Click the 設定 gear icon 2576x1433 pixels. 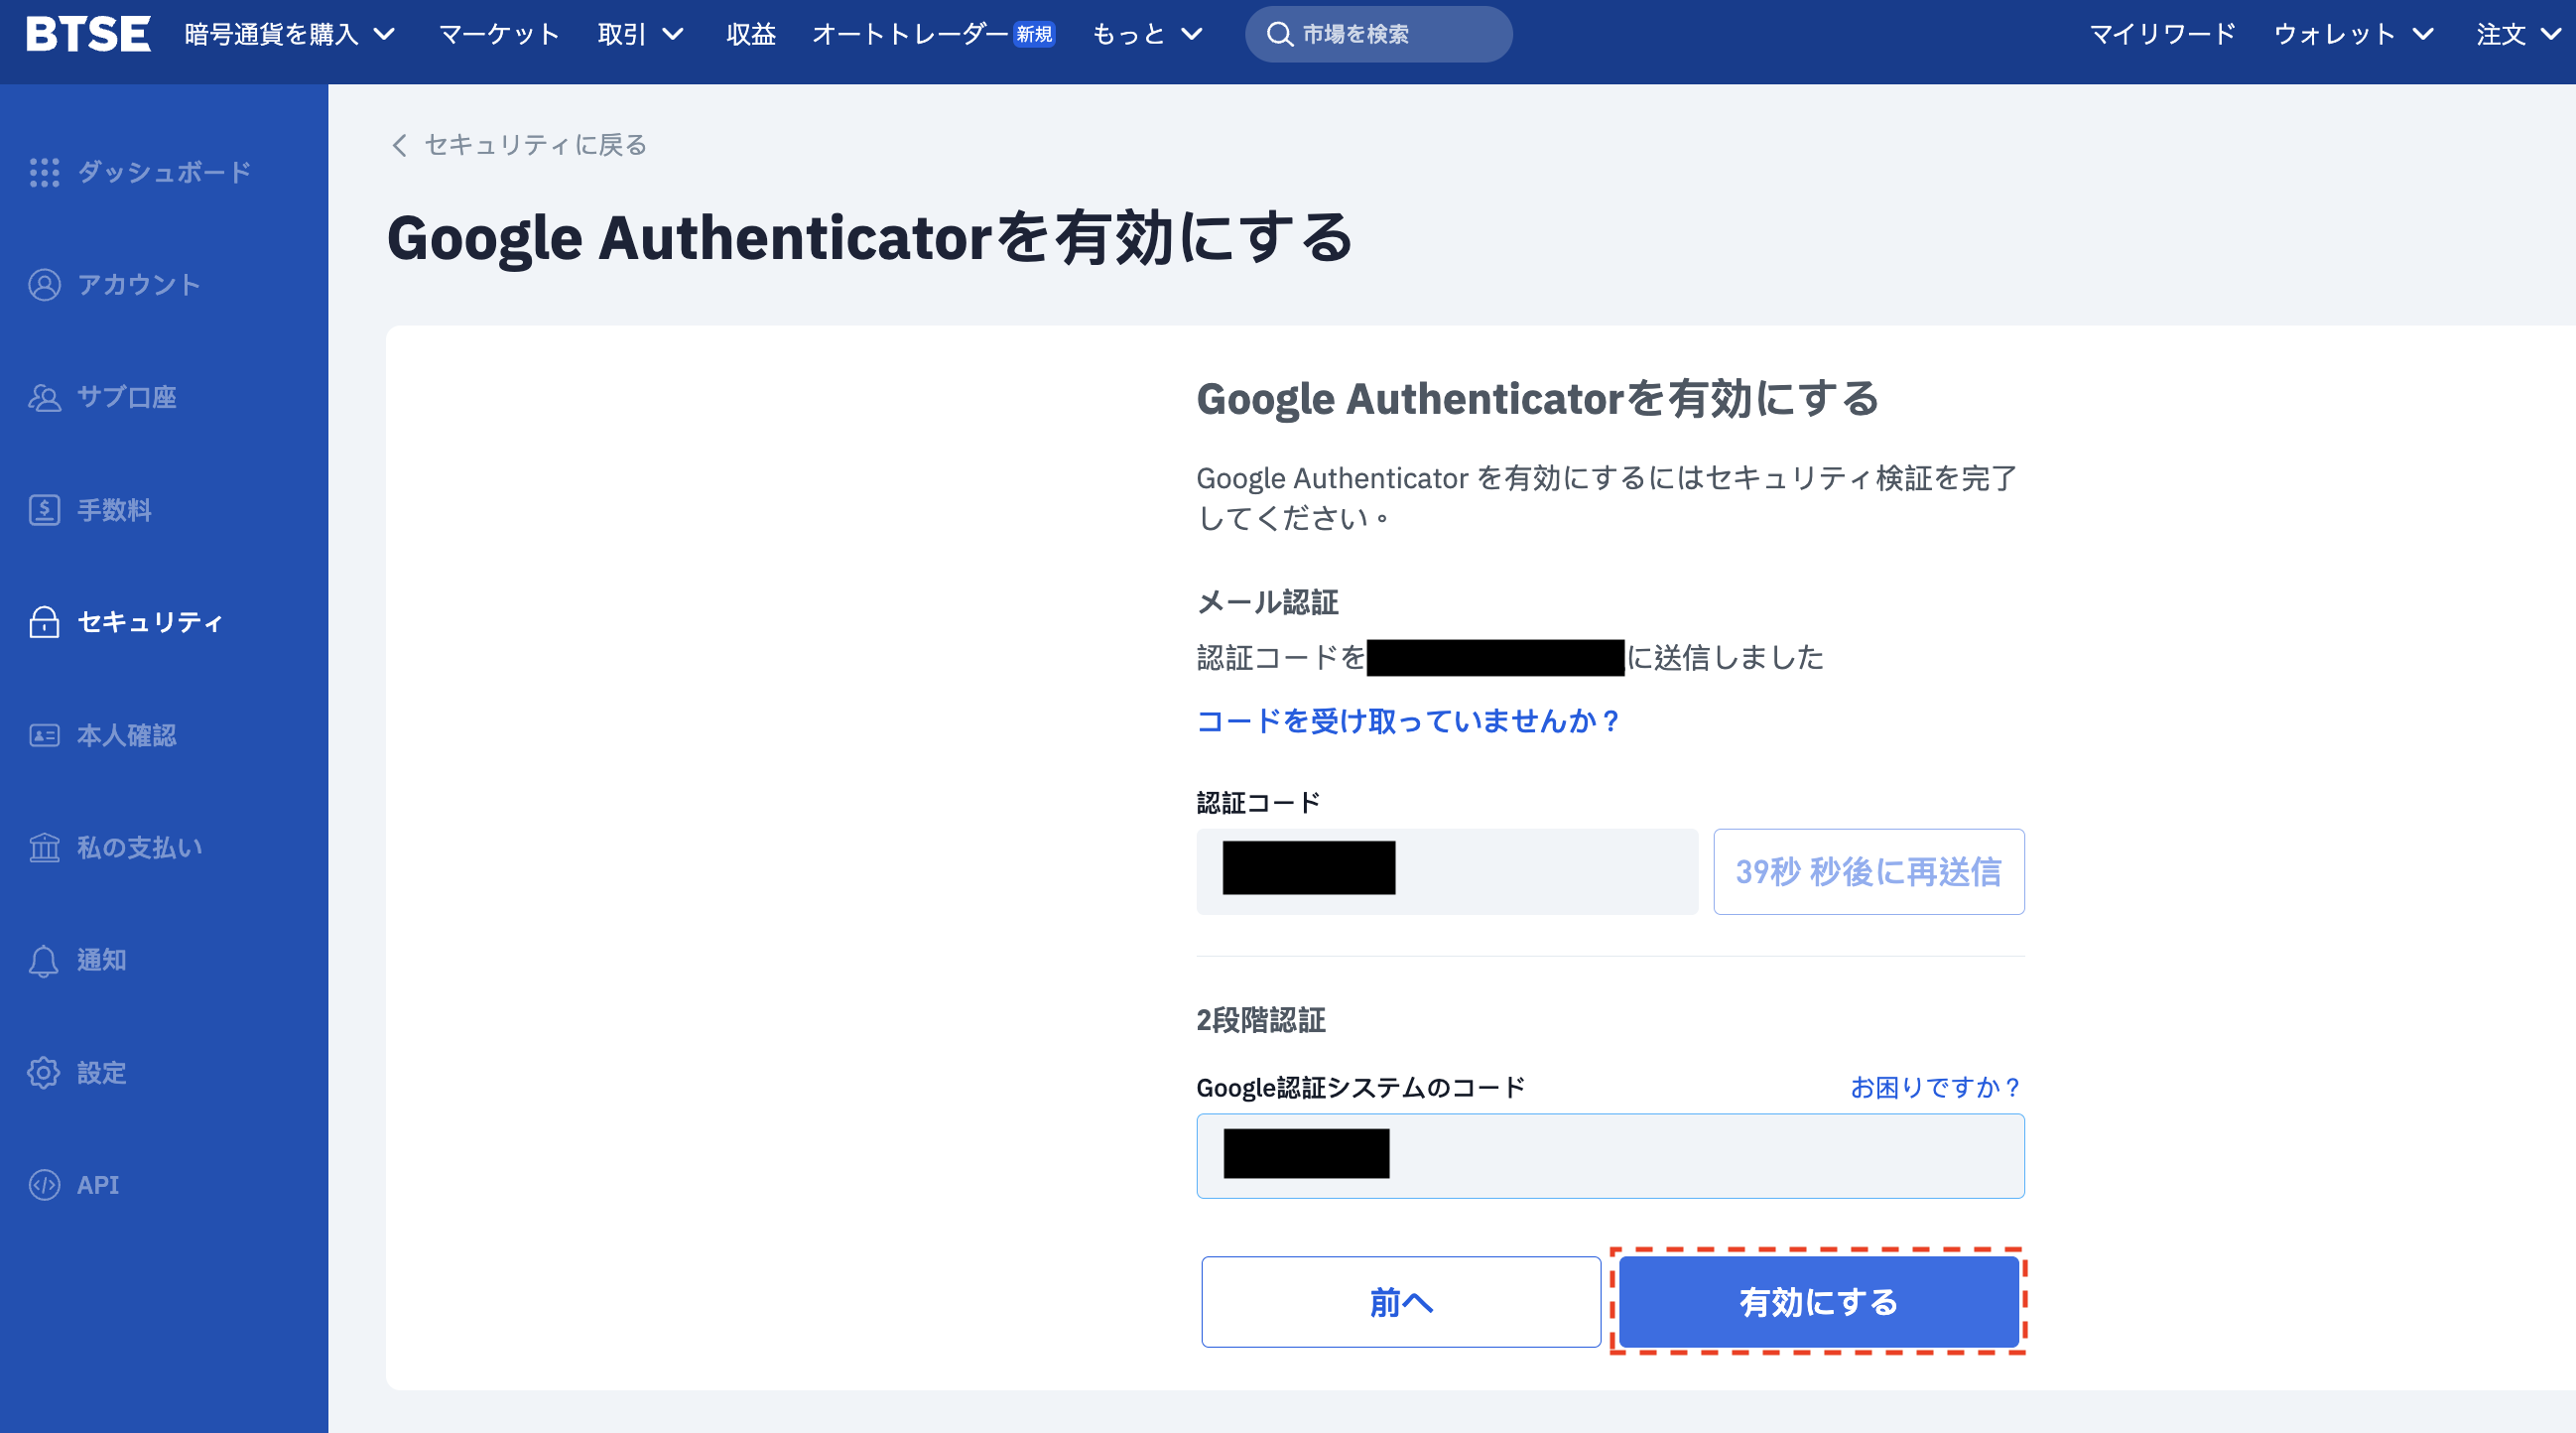[44, 1073]
